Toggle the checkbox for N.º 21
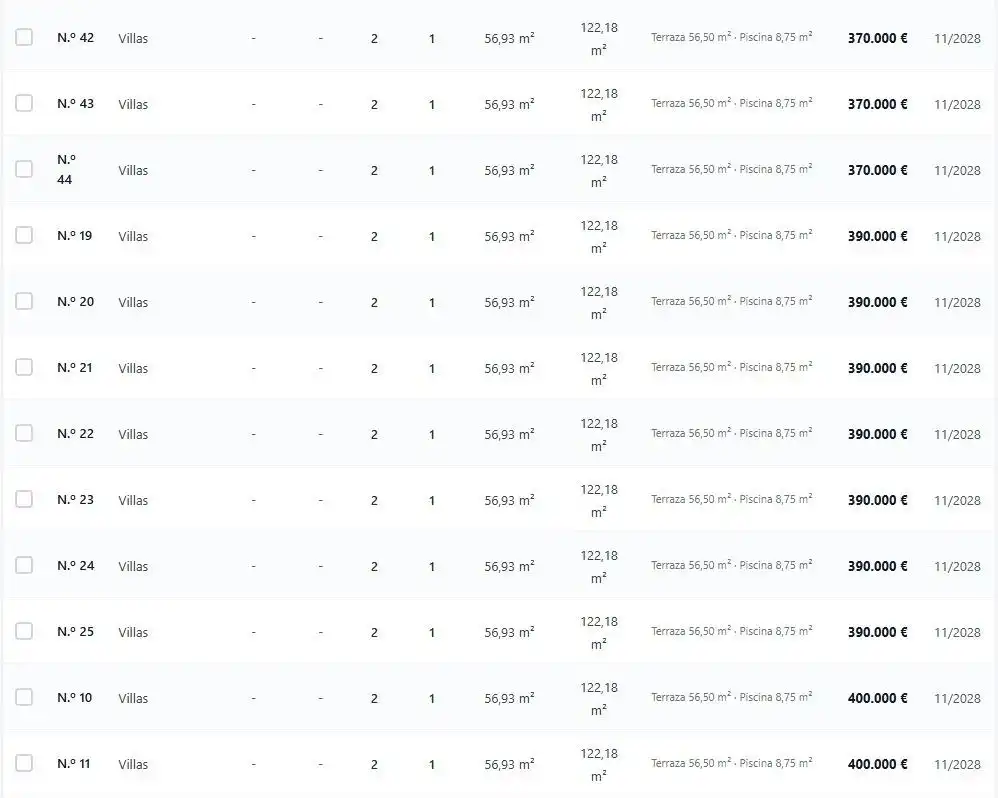Image resolution: width=998 pixels, height=798 pixels. coord(24,367)
